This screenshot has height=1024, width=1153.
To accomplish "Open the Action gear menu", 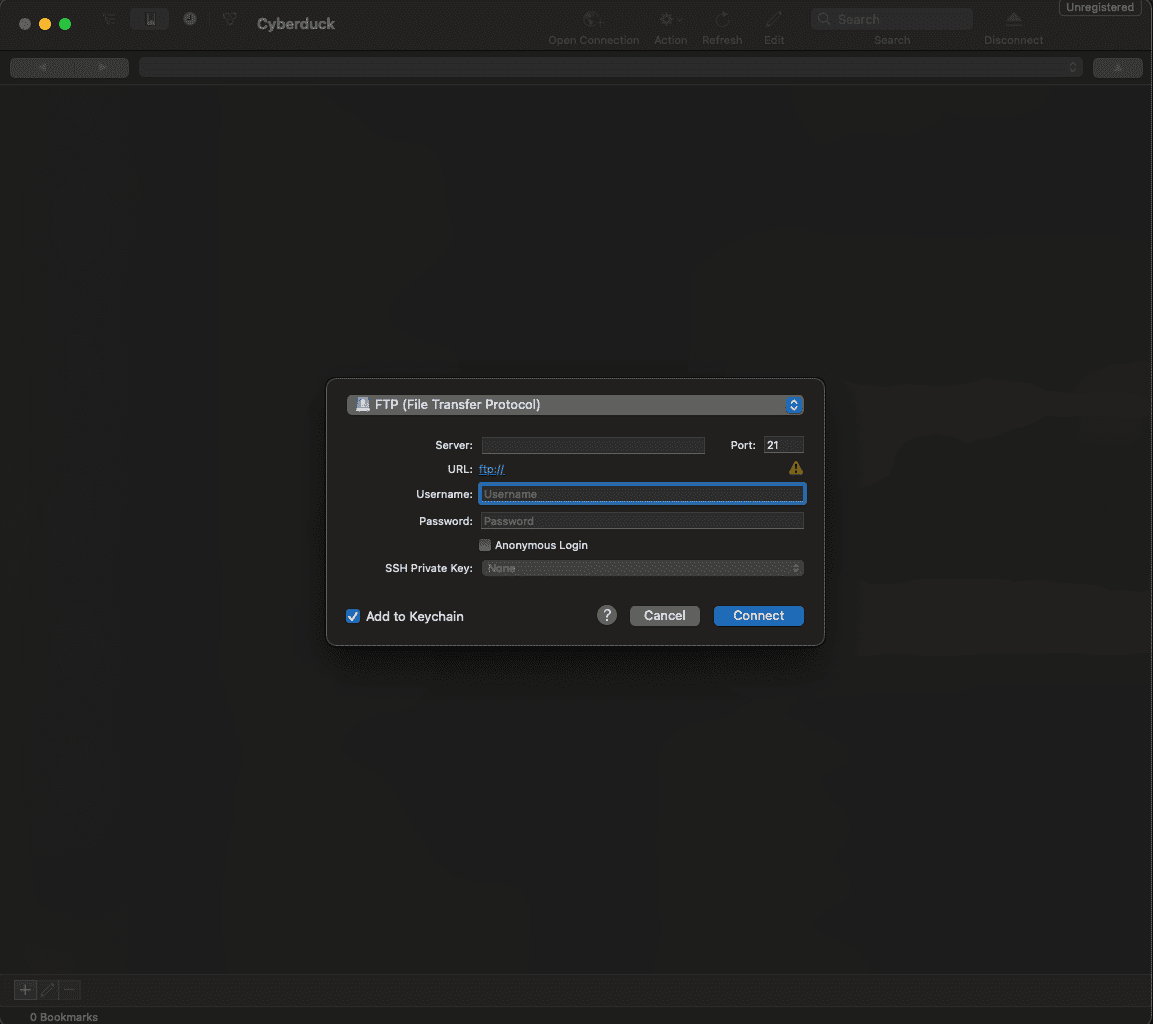I will coord(670,20).
